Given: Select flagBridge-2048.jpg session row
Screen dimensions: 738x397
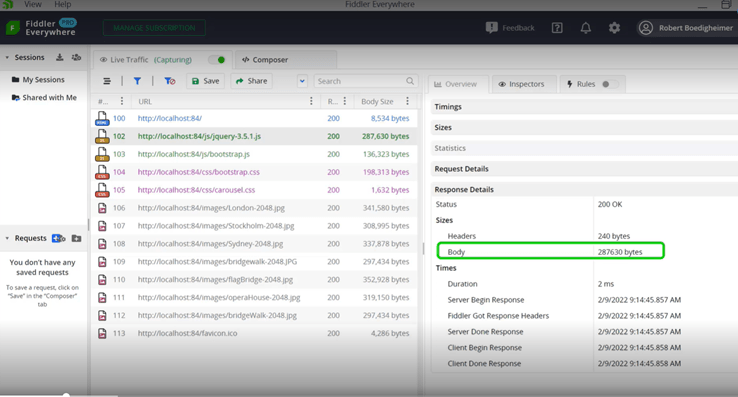Looking at the screenshot, I should [x=254, y=279].
